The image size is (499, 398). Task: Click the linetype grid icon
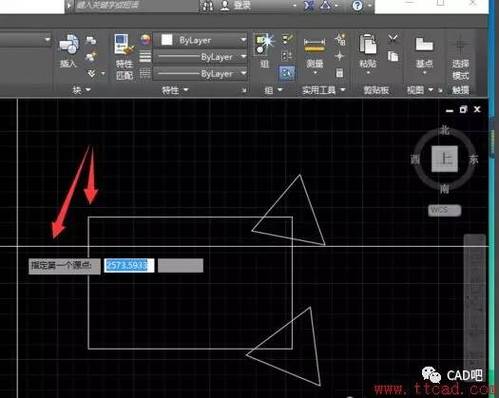pos(145,73)
